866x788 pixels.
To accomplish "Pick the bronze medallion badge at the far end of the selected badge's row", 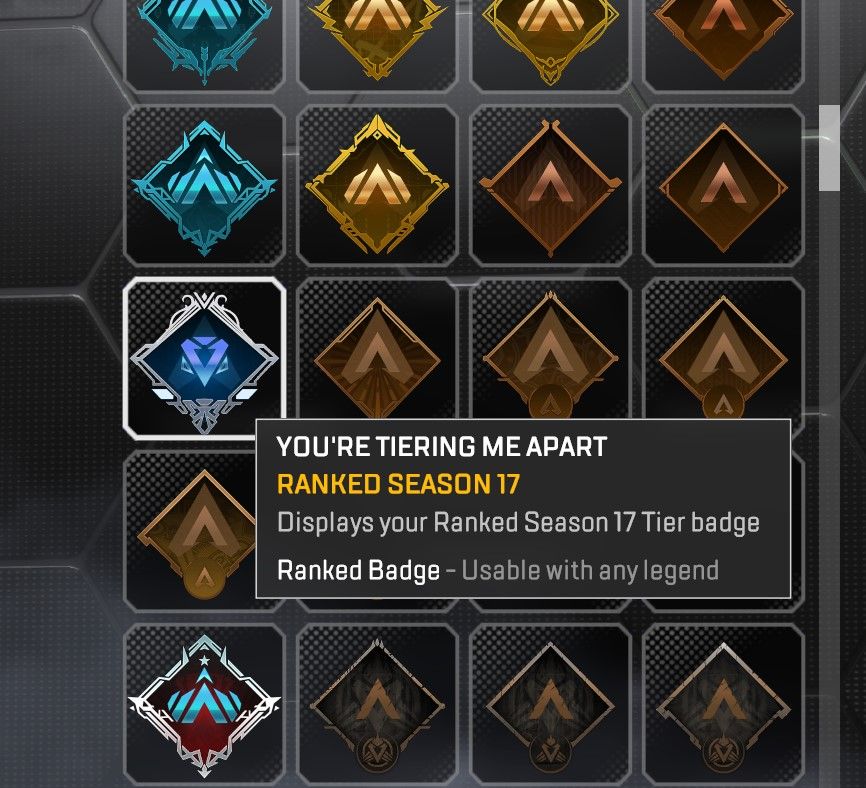I will coord(724,349).
